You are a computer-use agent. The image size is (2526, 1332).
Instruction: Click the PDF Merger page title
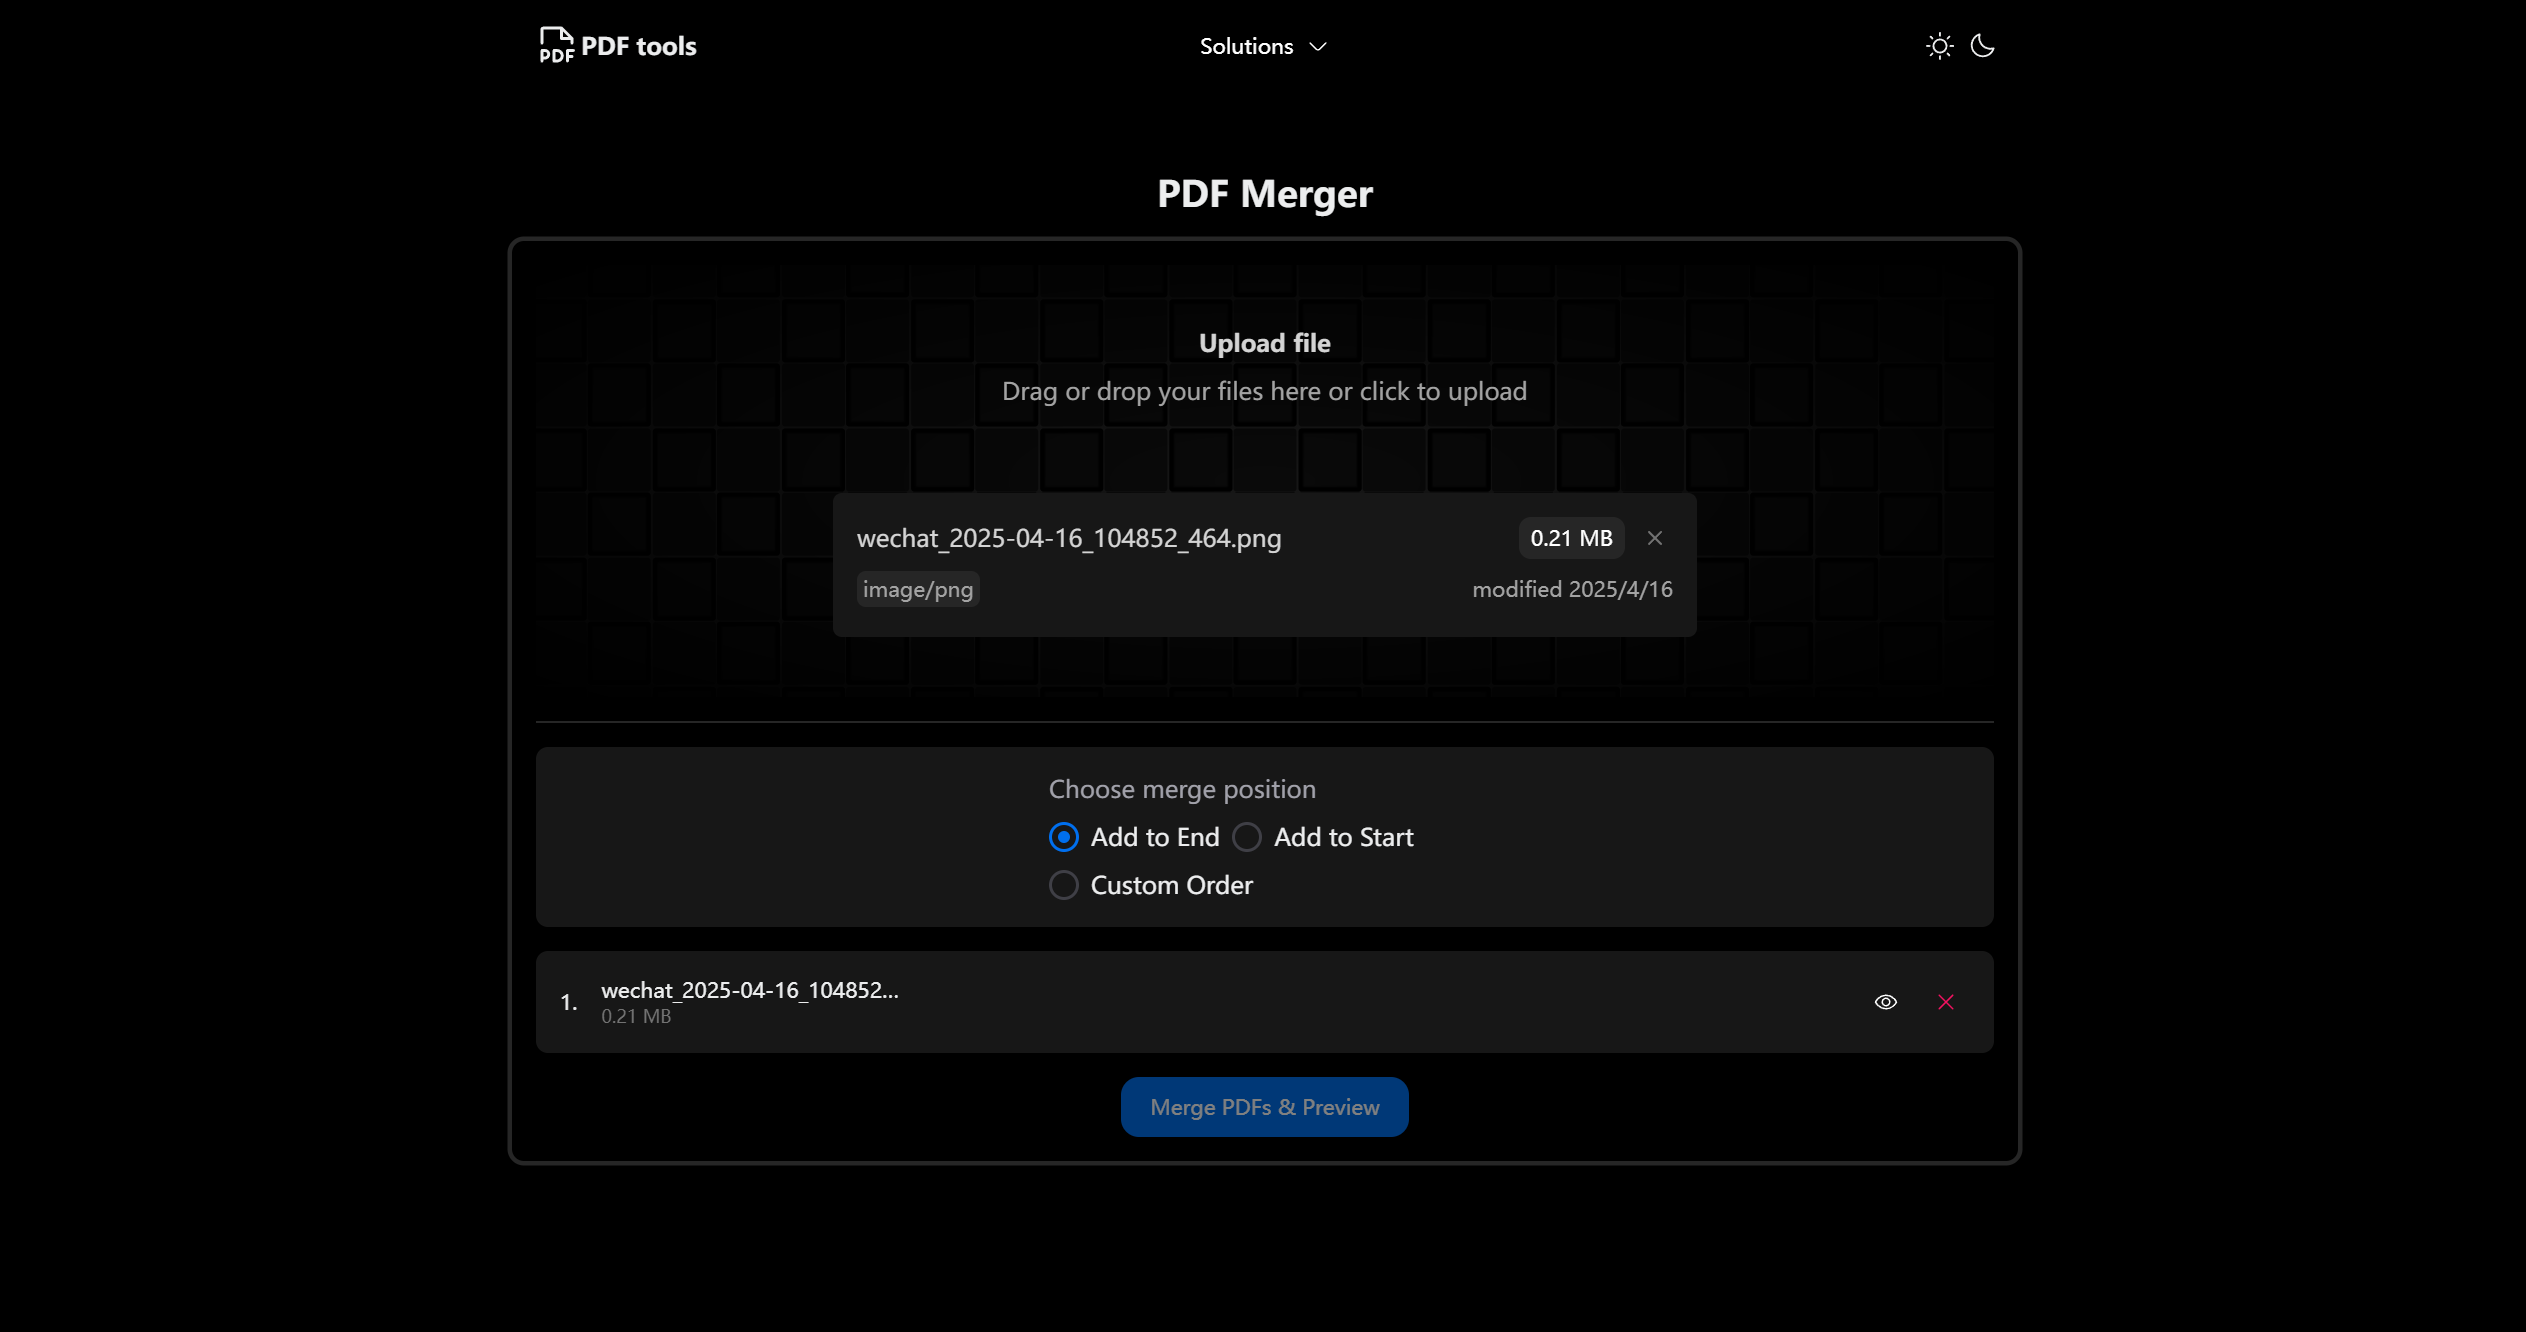coord(1263,193)
